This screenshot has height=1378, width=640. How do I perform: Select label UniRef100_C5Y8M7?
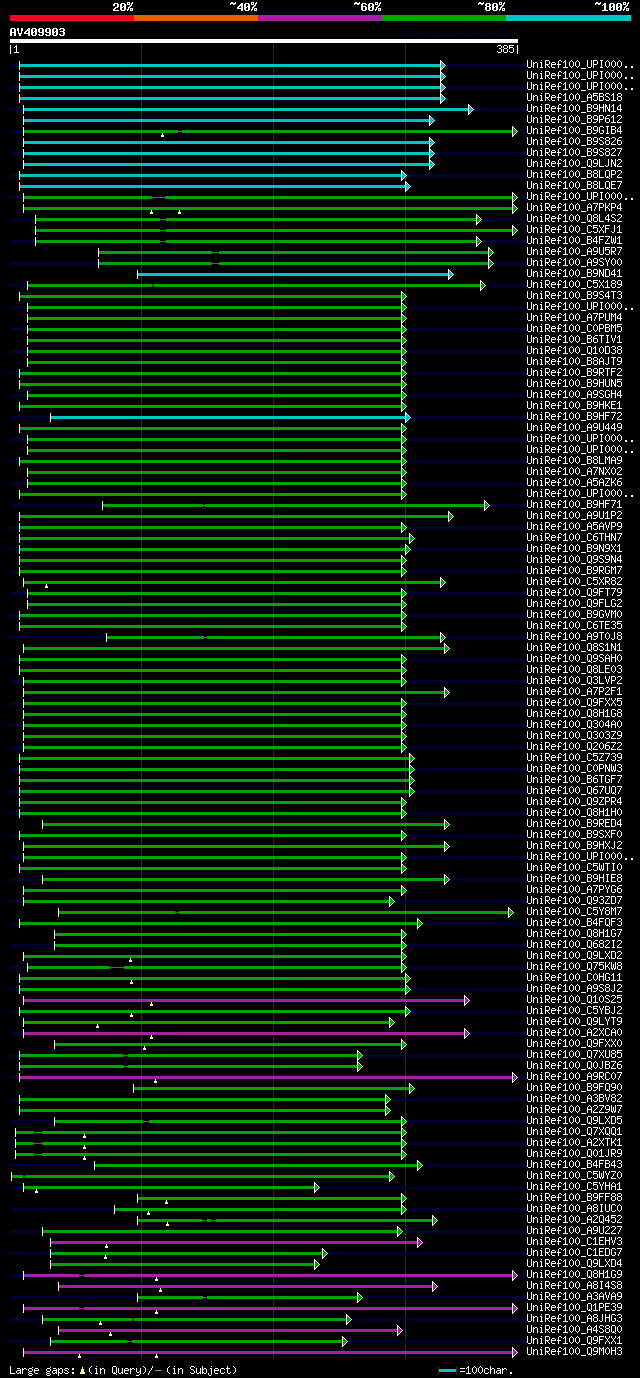click(x=576, y=912)
